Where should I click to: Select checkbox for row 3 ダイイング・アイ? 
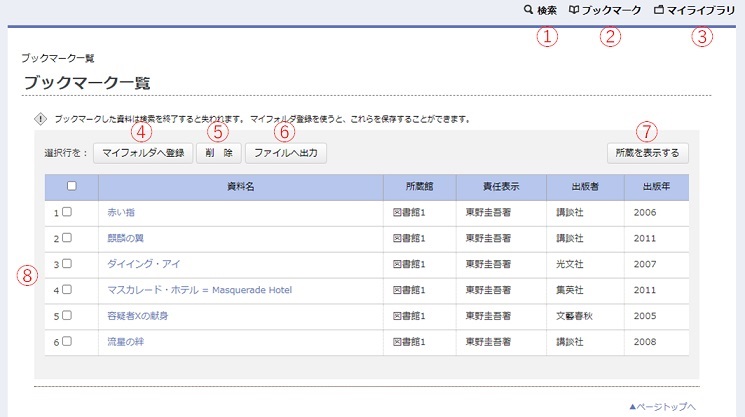[x=67, y=264]
